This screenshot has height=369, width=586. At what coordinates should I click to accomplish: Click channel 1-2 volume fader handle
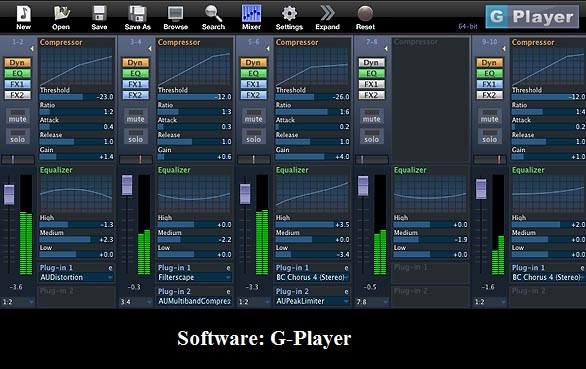pos(9,194)
